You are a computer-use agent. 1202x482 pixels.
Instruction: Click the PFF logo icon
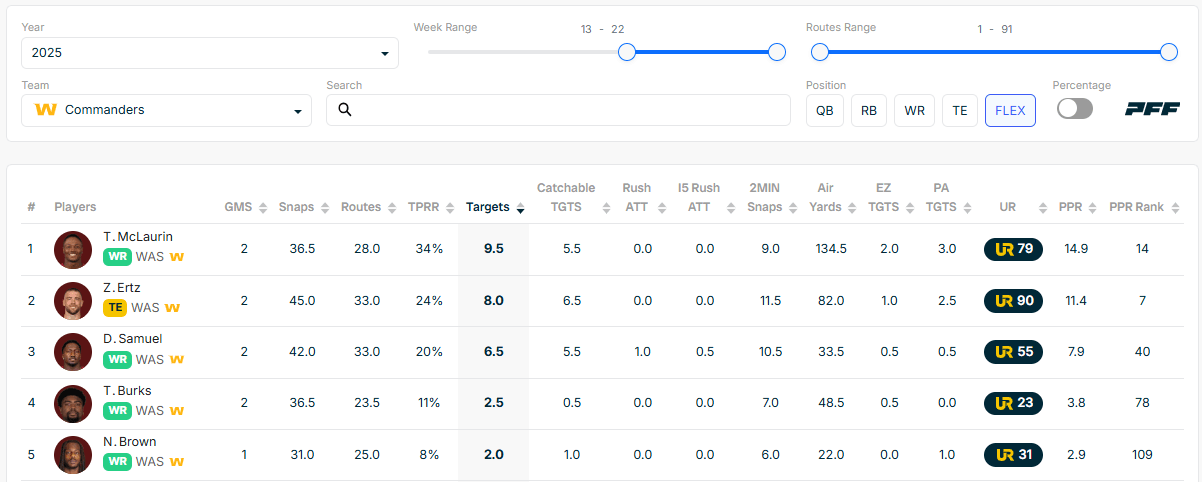[x=1152, y=109]
